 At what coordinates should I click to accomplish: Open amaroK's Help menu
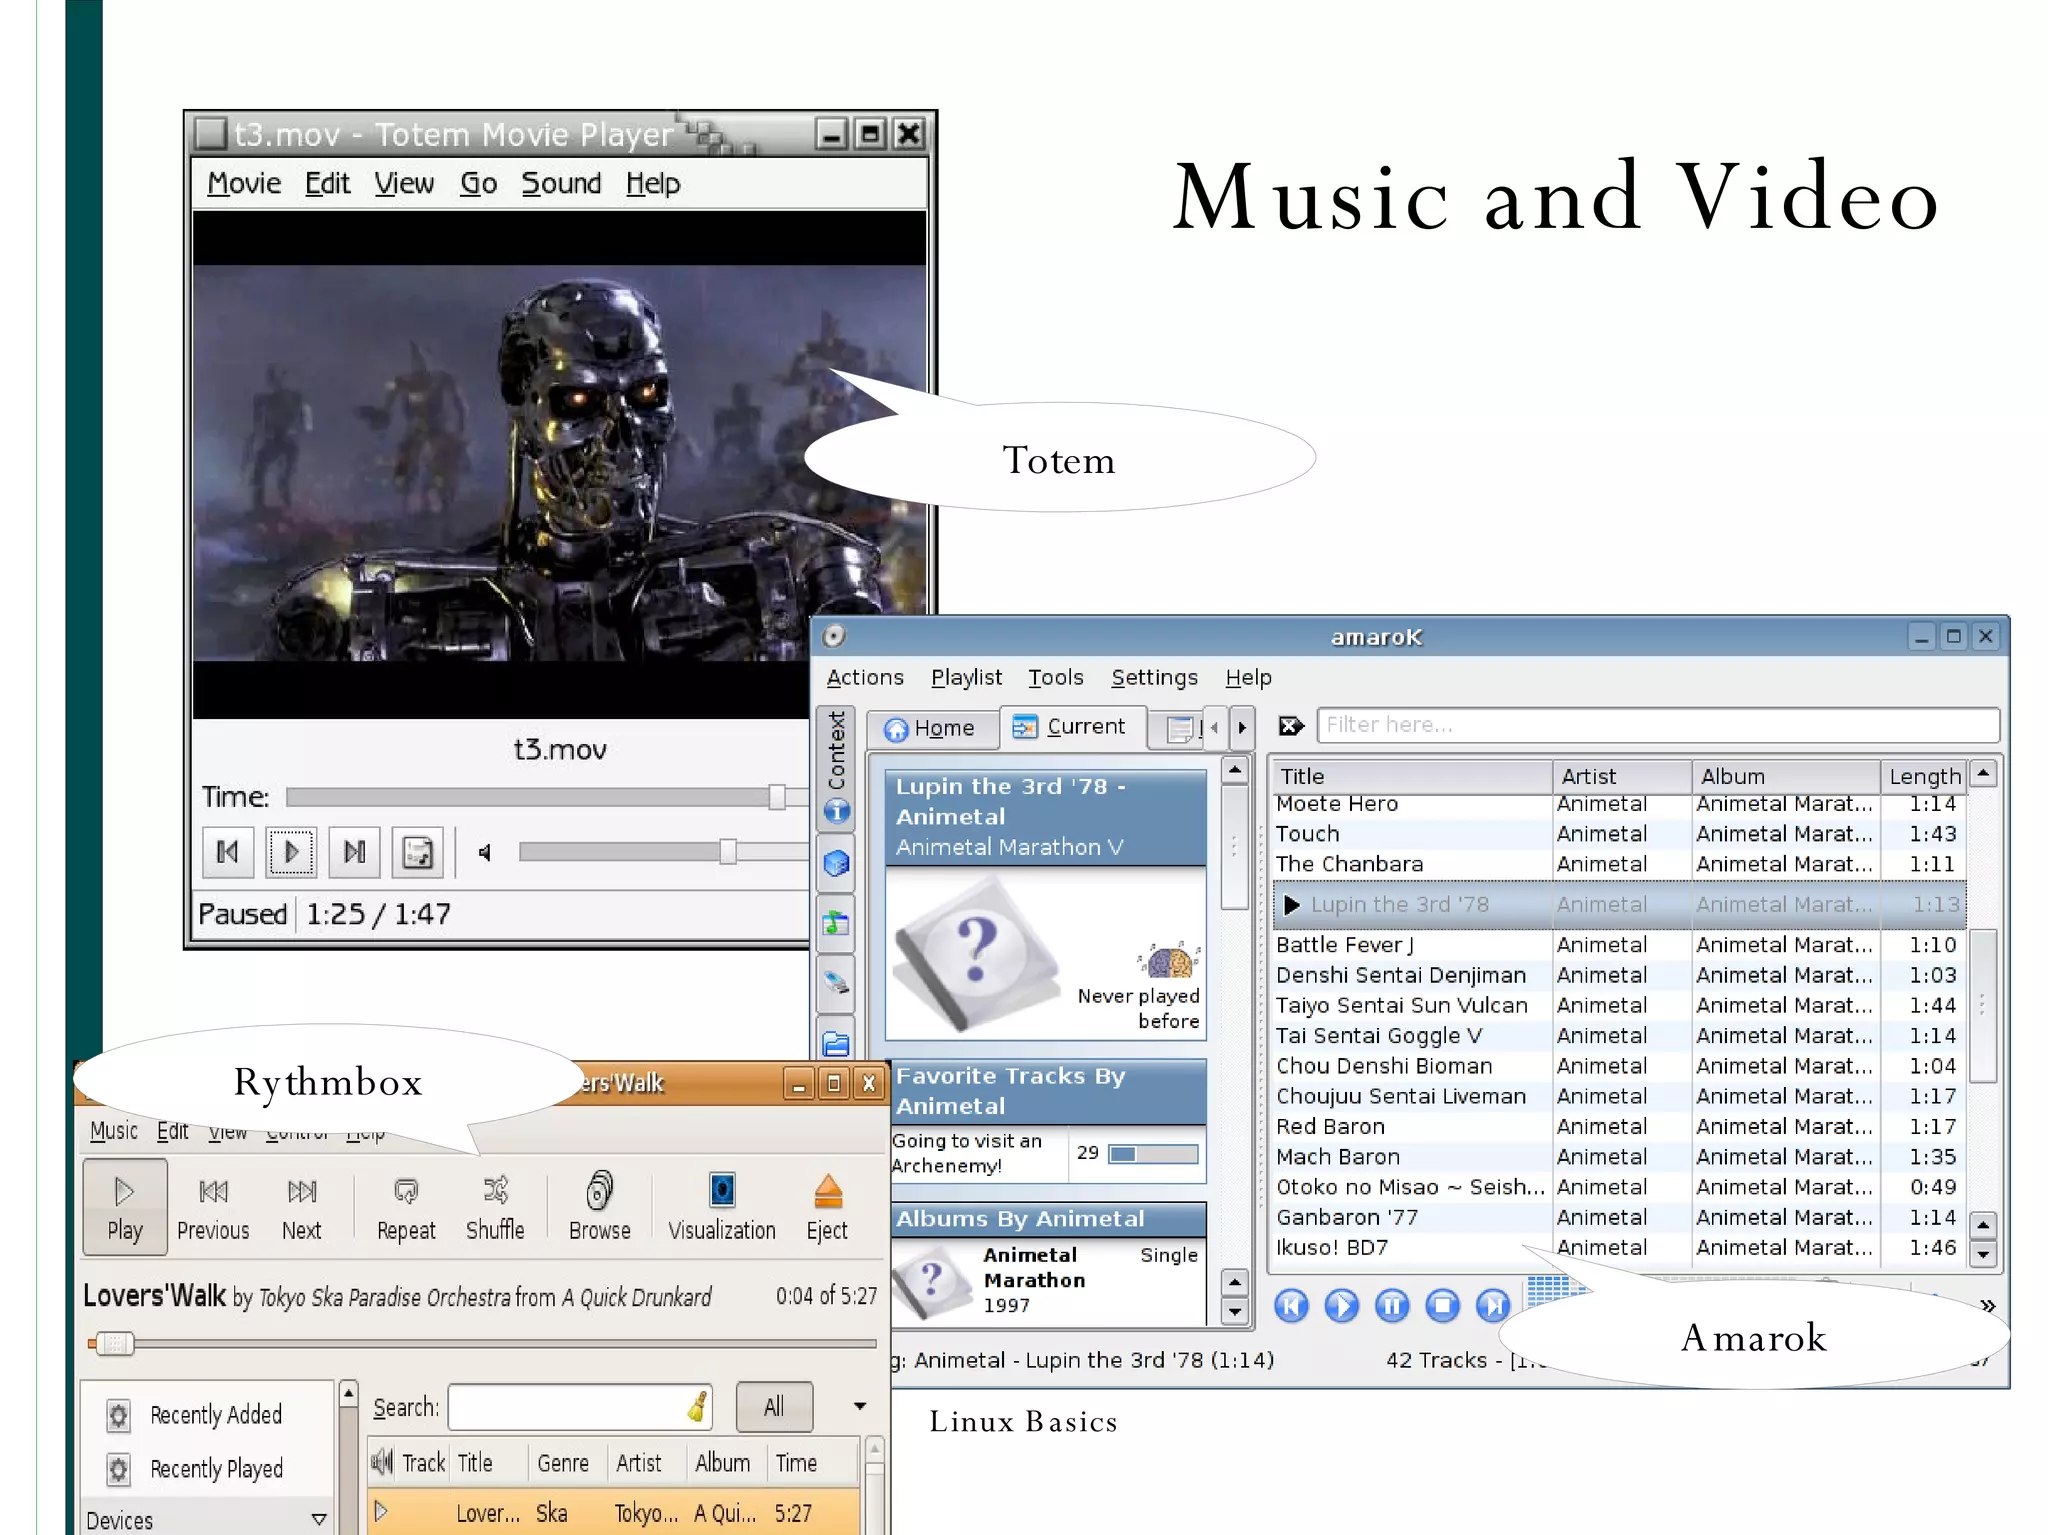point(1248,678)
